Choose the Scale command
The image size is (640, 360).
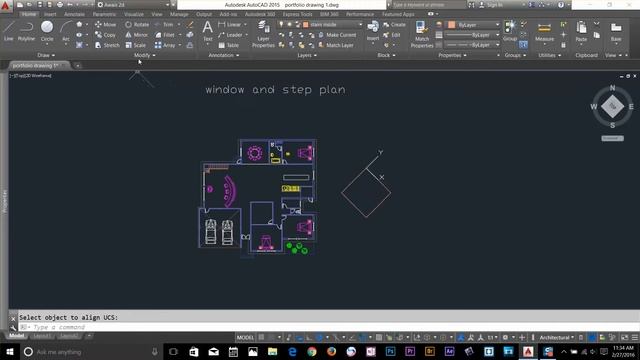(x=136, y=45)
